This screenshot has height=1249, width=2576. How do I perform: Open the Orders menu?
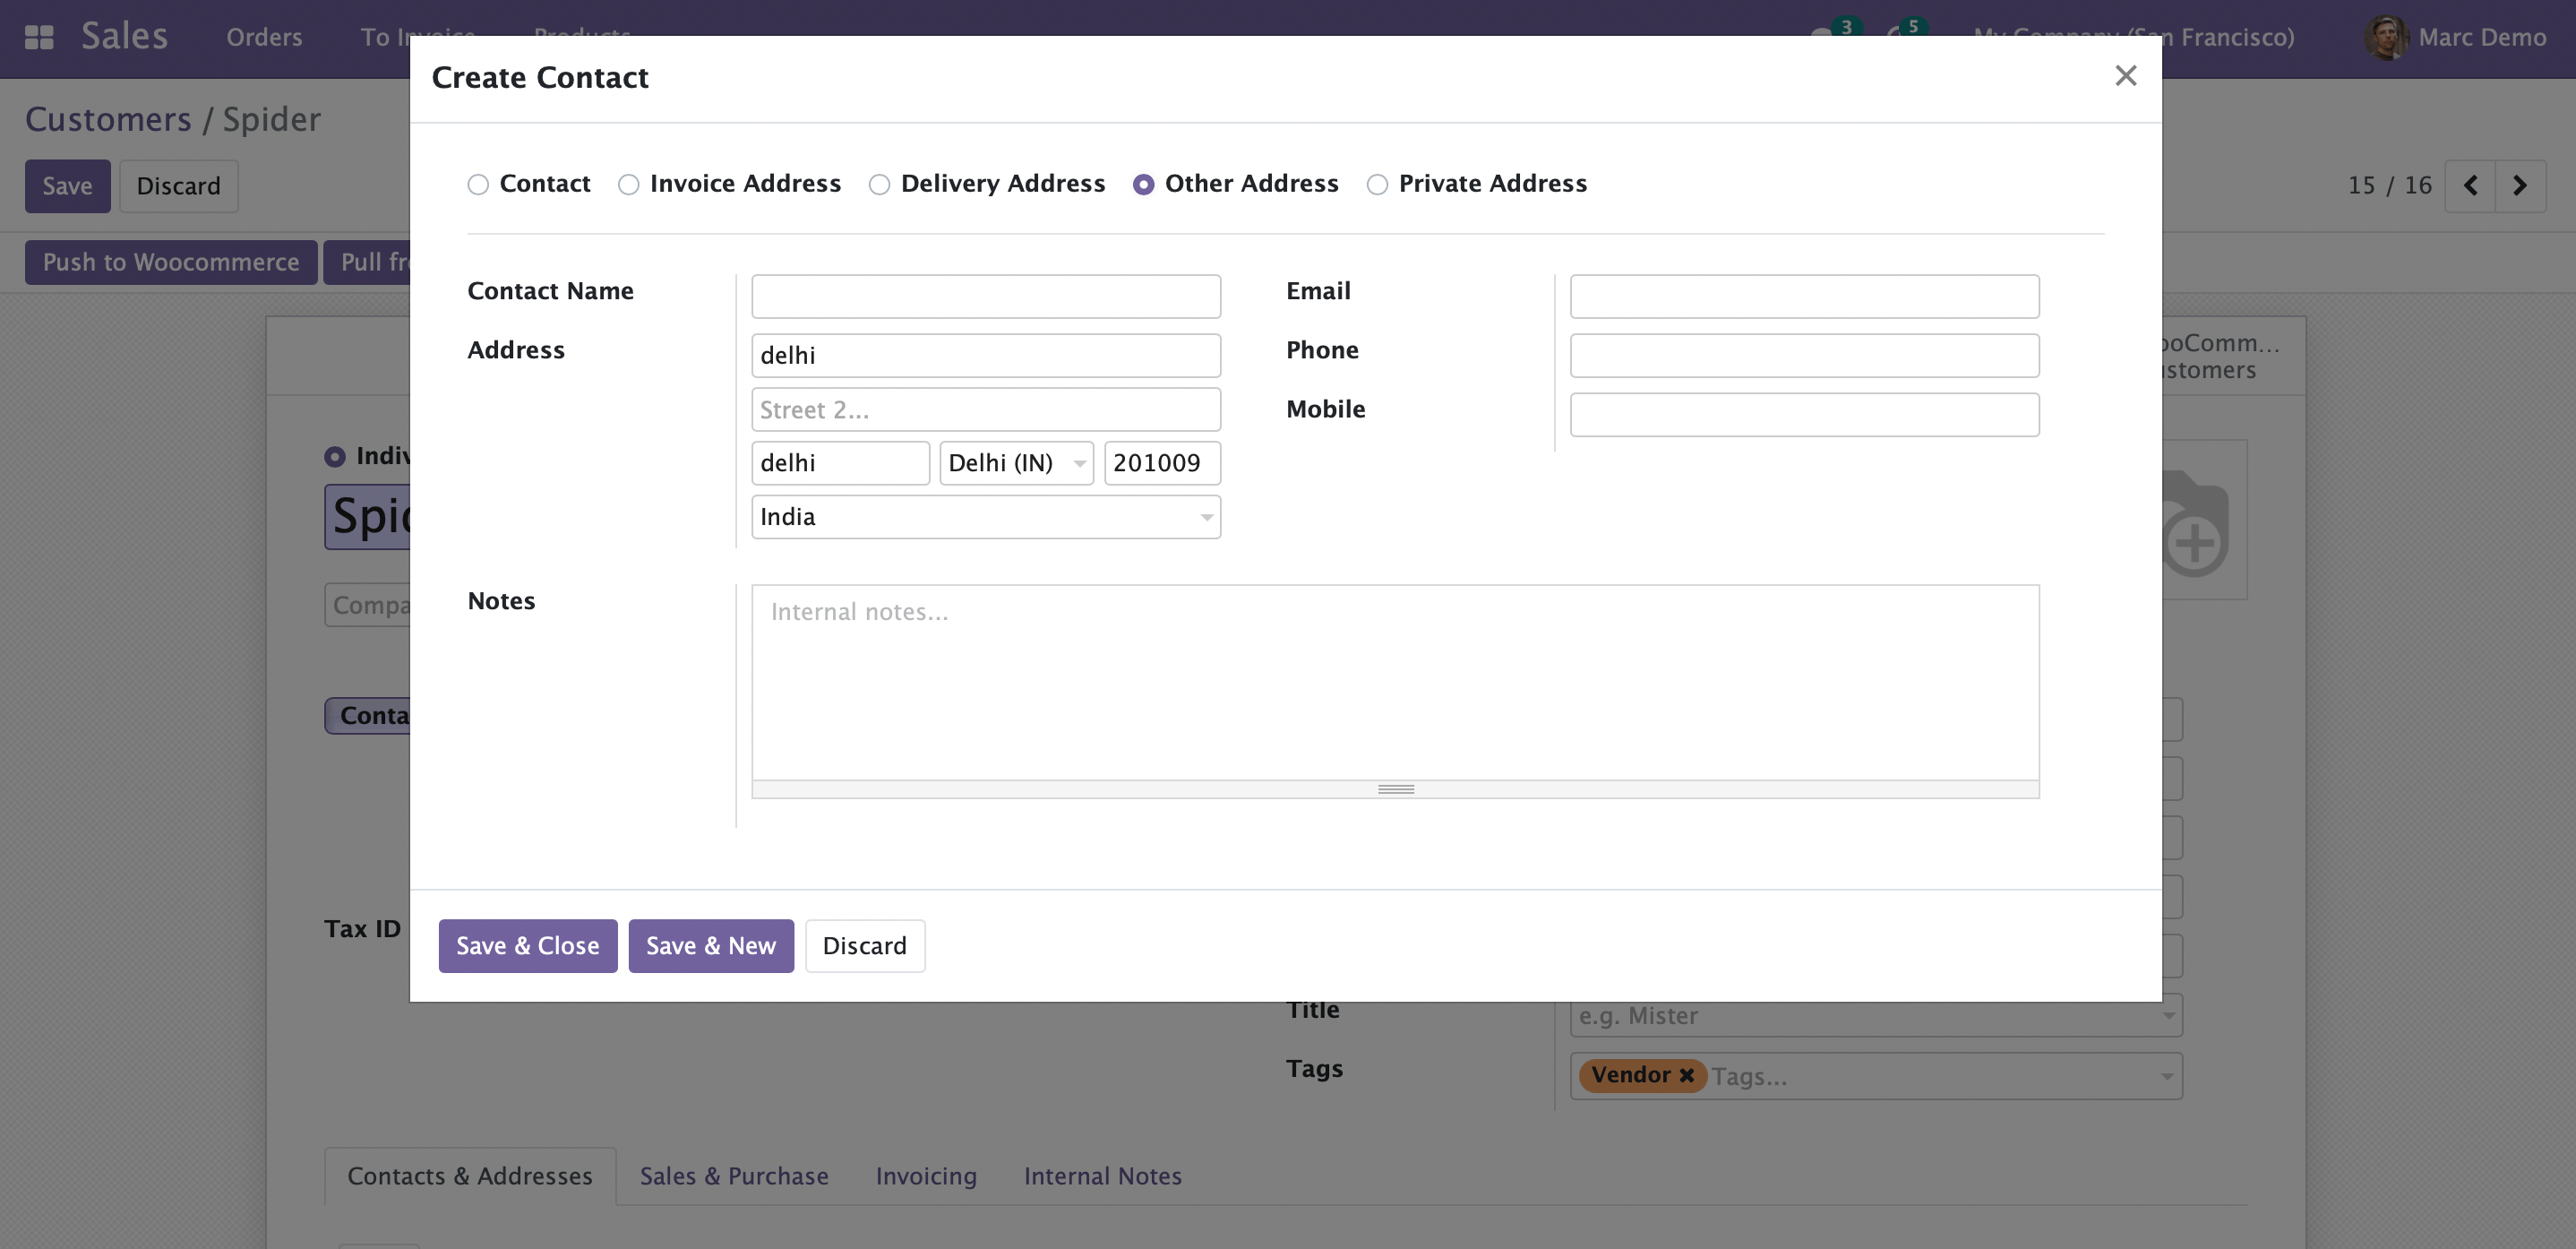pos(264,37)
